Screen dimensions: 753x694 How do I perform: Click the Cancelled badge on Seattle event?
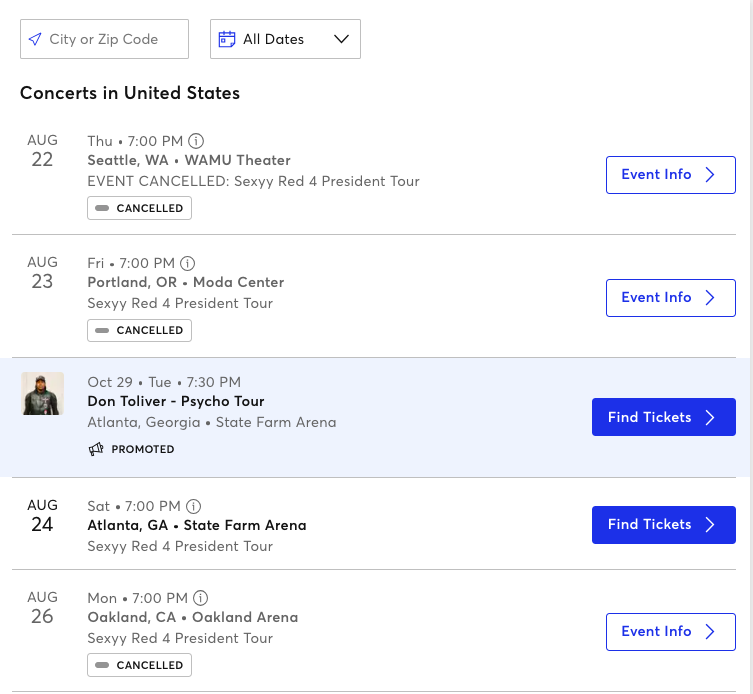point(139,208)
